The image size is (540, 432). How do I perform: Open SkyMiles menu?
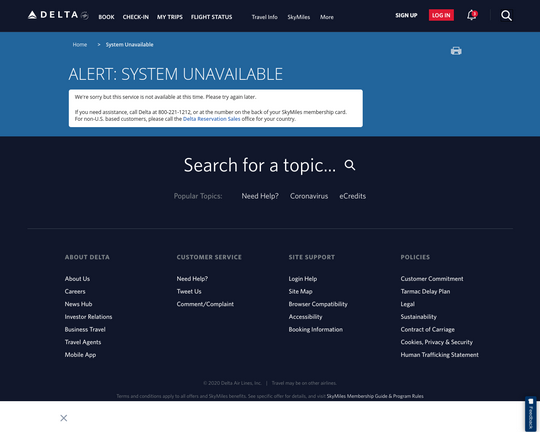pos(299,17)
